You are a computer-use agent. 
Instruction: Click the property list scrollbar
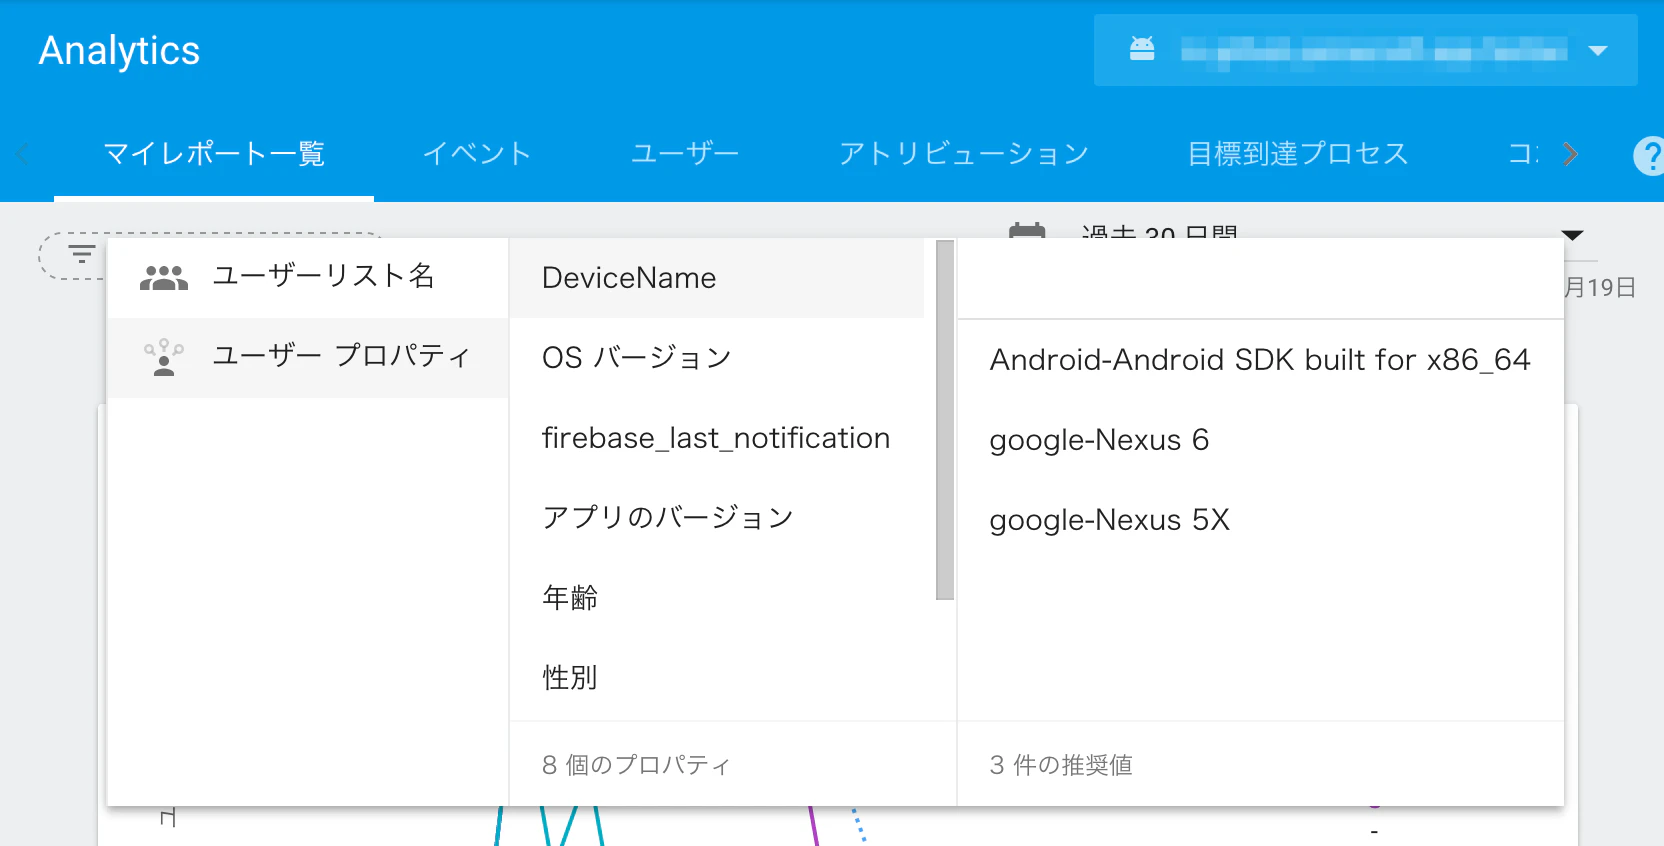click(x=945, y=420)
